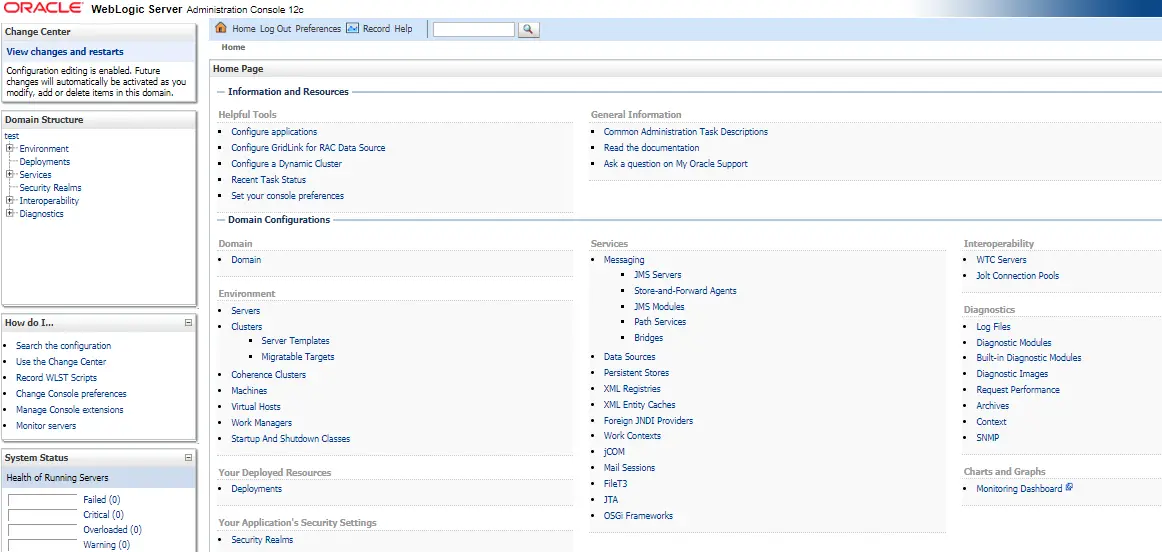Click the Failed health status bar
The width and height of the screenshot is (1162, 552).
42,499
